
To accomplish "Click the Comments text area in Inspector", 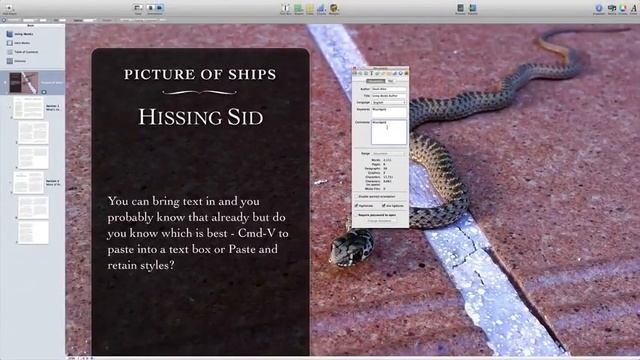I will click(389, 132).
